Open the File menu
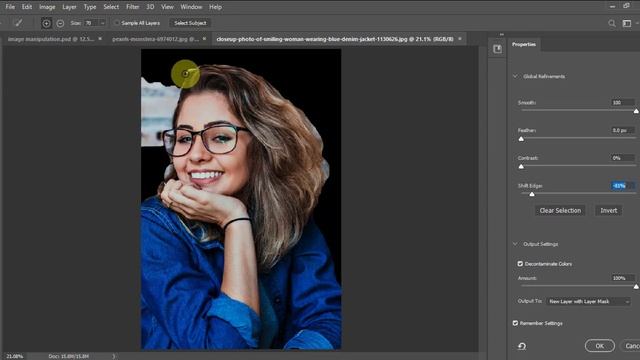The image size is (640, 360). pyautogui.click(x=10, y=7)
